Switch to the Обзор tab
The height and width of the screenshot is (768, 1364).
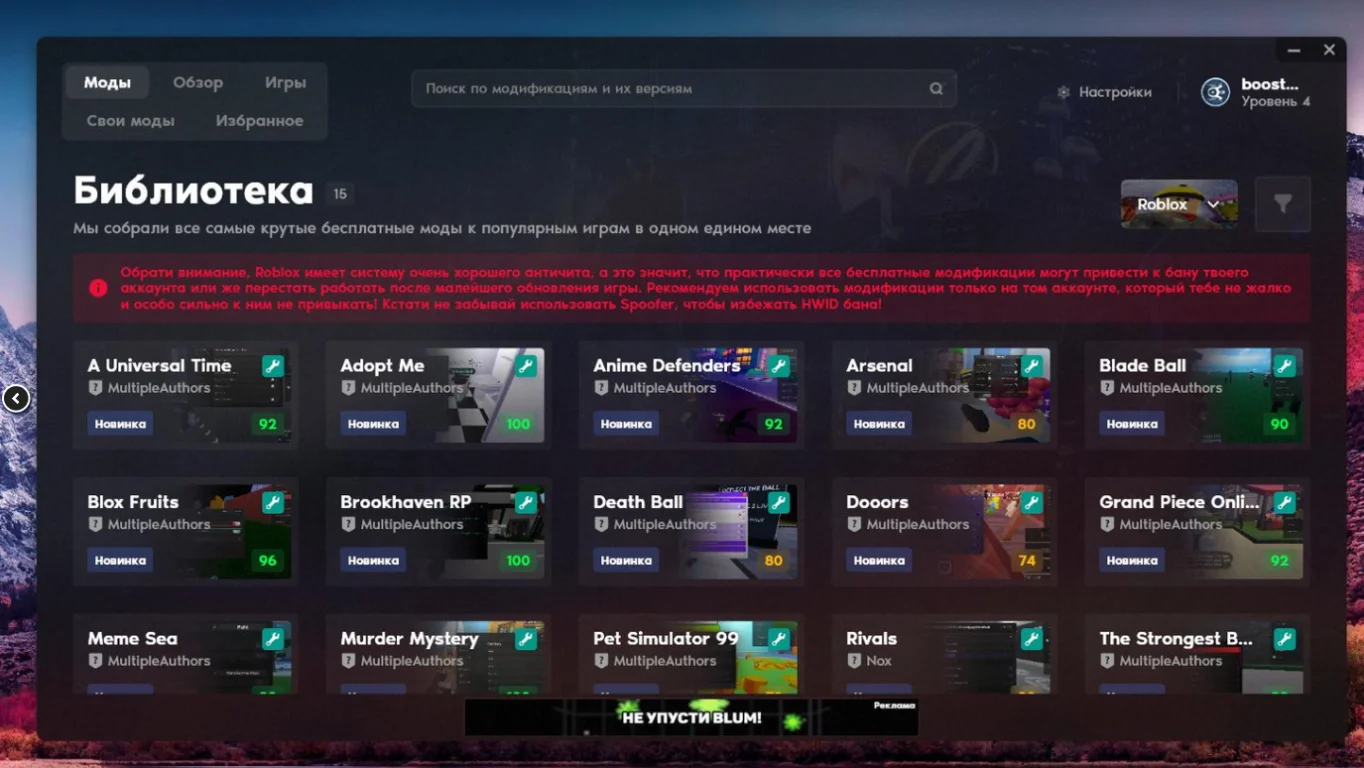click(x=198, y=83)
